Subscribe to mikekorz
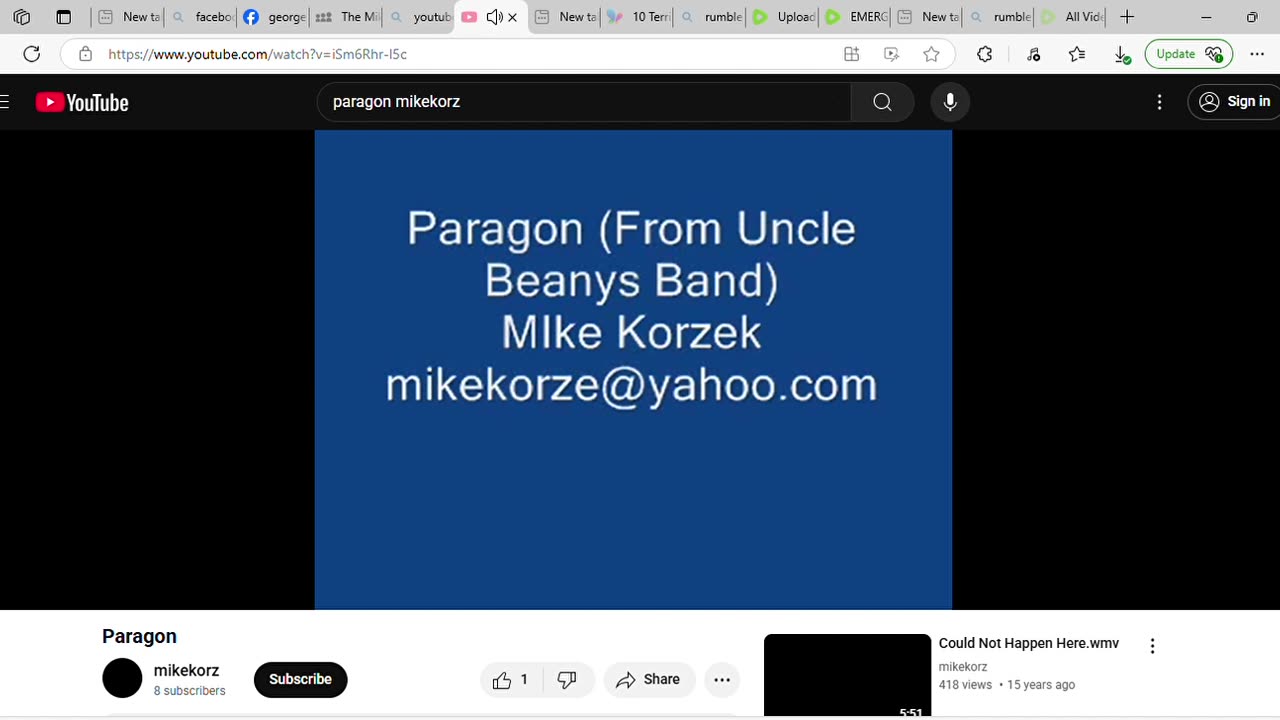This screenshot has height=720, width=1280. [300, 679]
